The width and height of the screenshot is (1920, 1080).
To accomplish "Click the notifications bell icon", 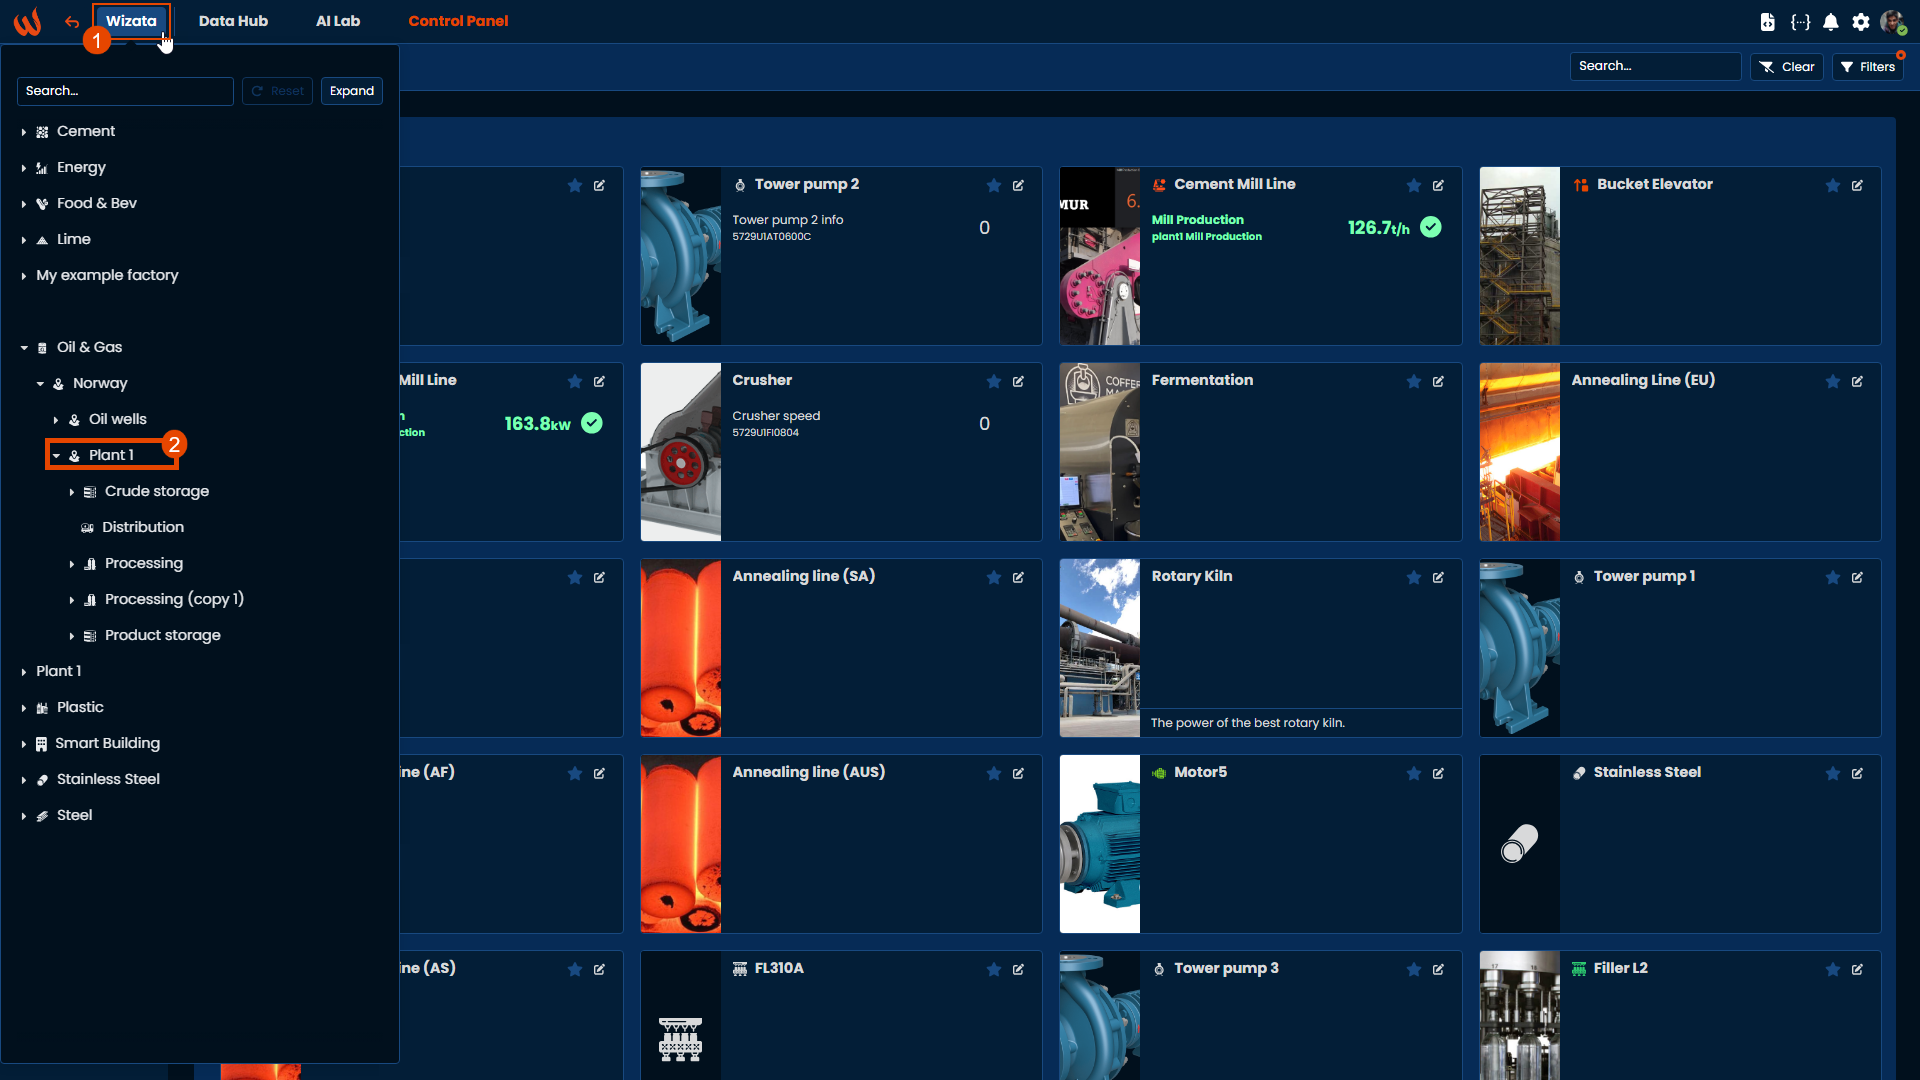I will point(1830,22).
